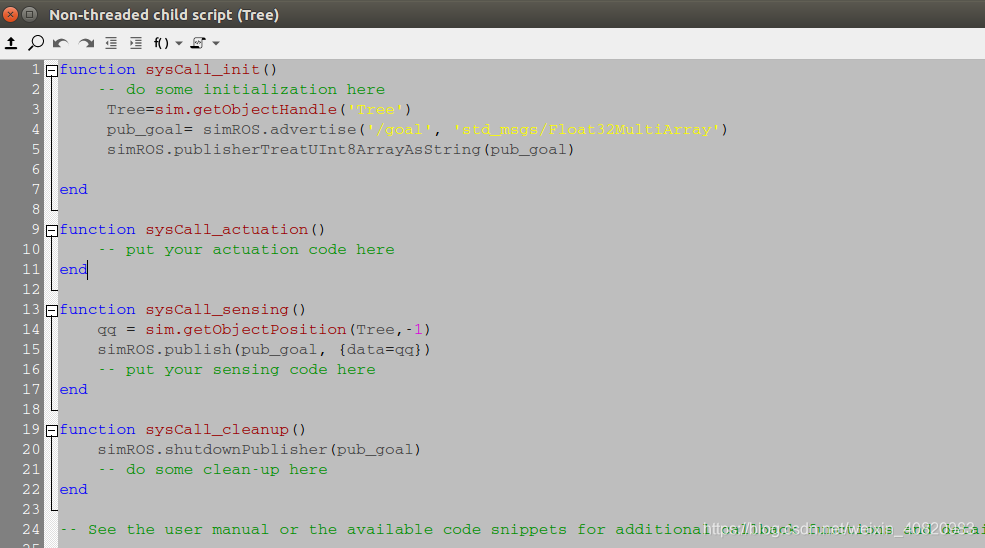
Task: Maximize the child script window
Action: coord(30,14)
